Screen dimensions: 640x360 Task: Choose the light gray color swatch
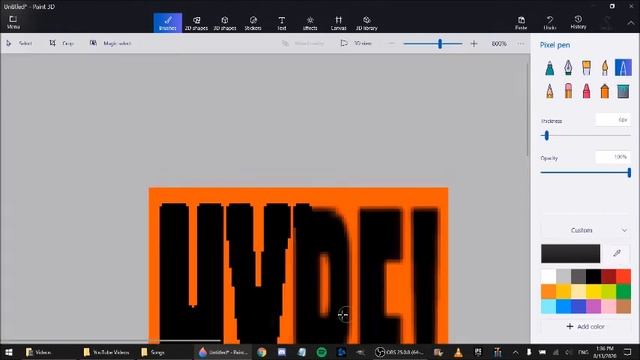tap(563, 277)
